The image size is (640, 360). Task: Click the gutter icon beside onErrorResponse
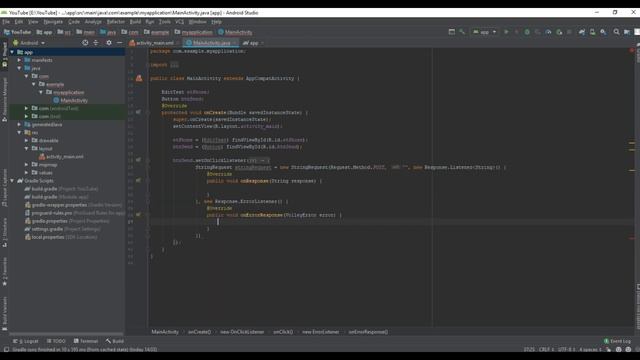click(x=139, y=214)
